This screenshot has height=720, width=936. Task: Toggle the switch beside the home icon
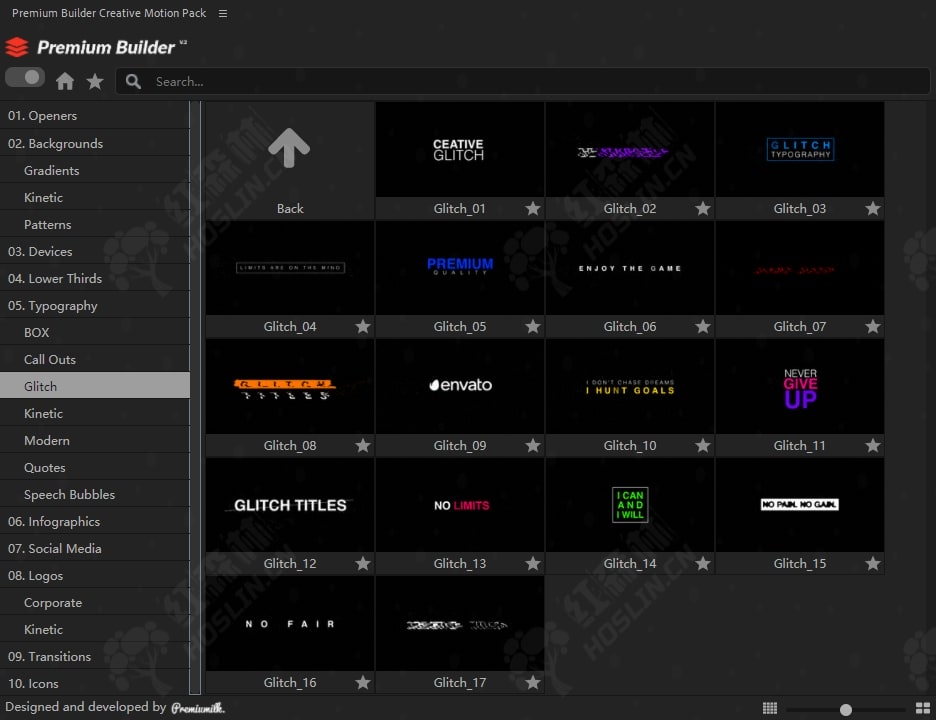(25, 78)
